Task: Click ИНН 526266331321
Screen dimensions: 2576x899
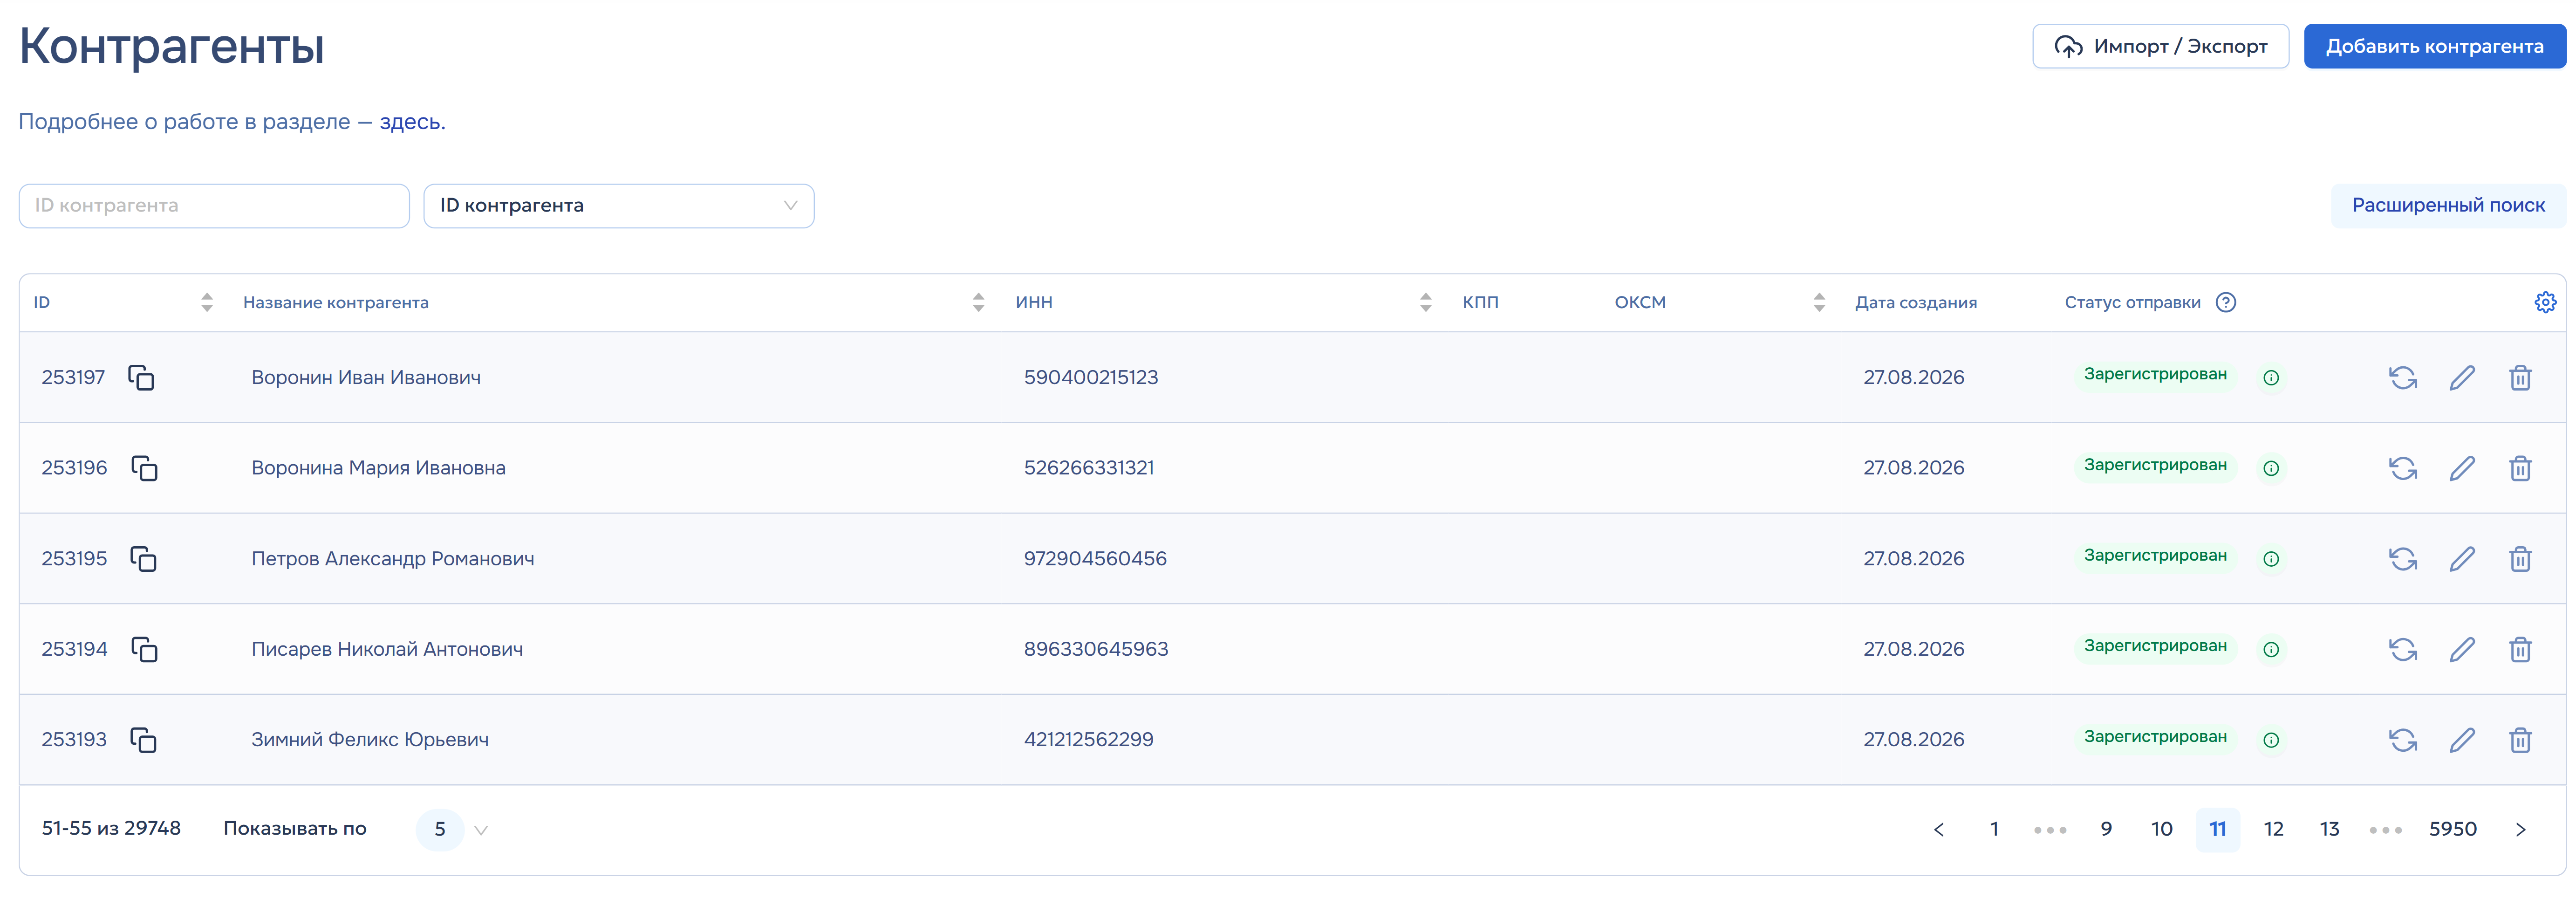Action: [1089, 468]
